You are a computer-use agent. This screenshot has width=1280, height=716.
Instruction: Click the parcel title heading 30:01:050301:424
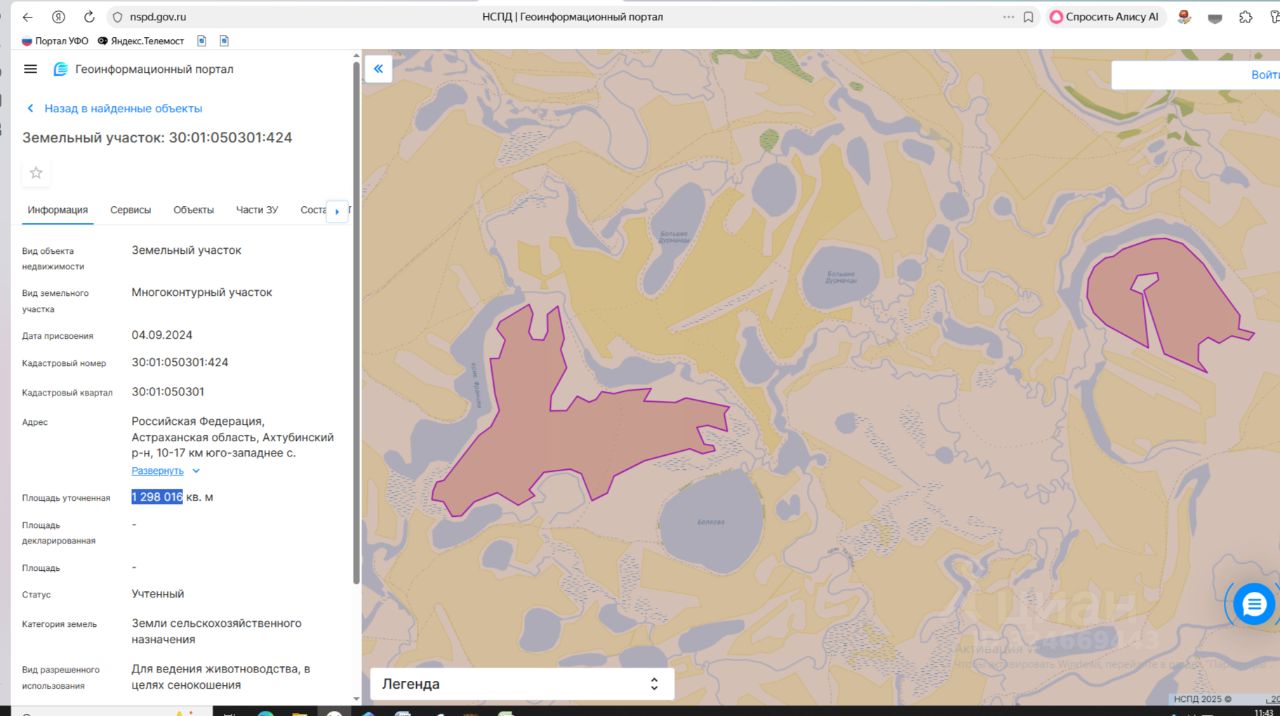coord(157,138)
